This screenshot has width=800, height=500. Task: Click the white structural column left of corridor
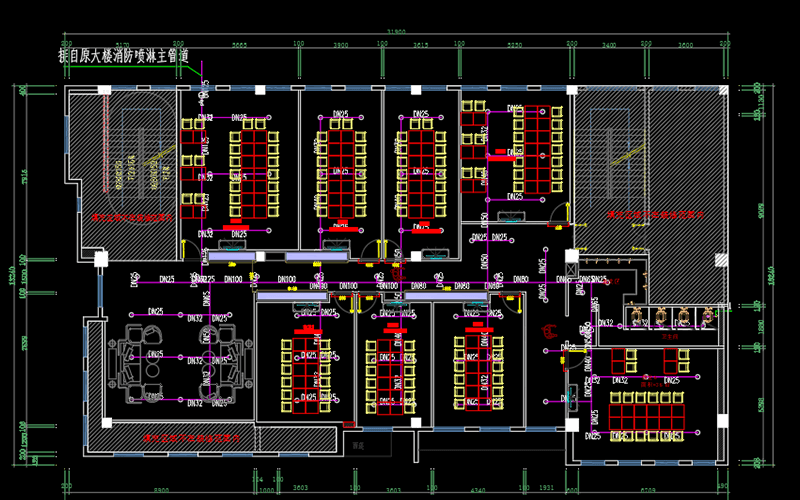coord(102,258)
